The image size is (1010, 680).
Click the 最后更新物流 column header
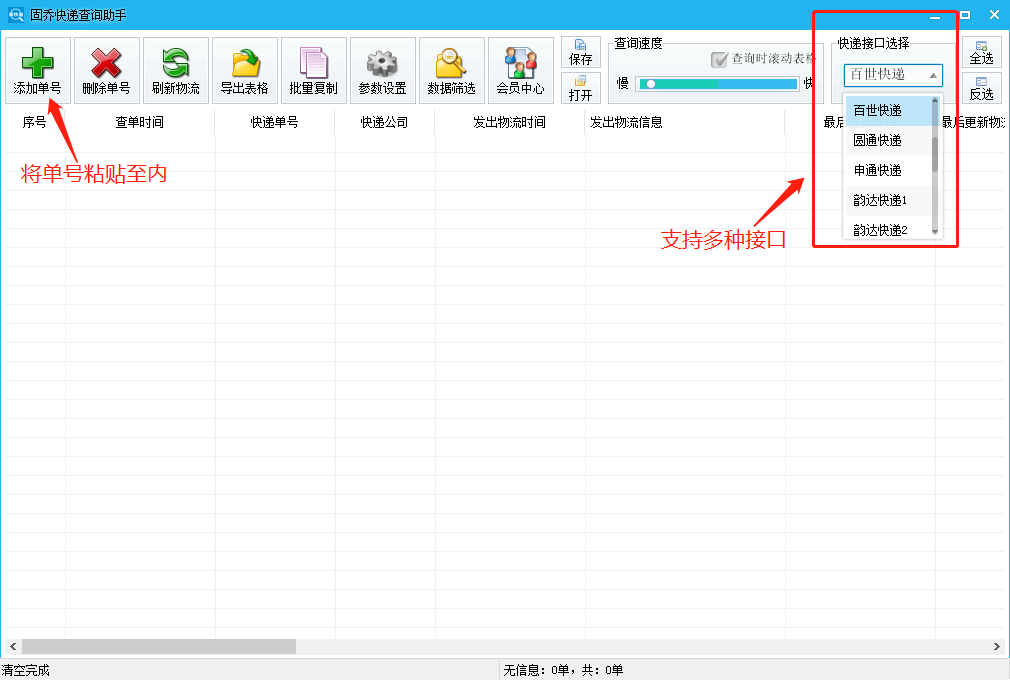coord(973,122)
